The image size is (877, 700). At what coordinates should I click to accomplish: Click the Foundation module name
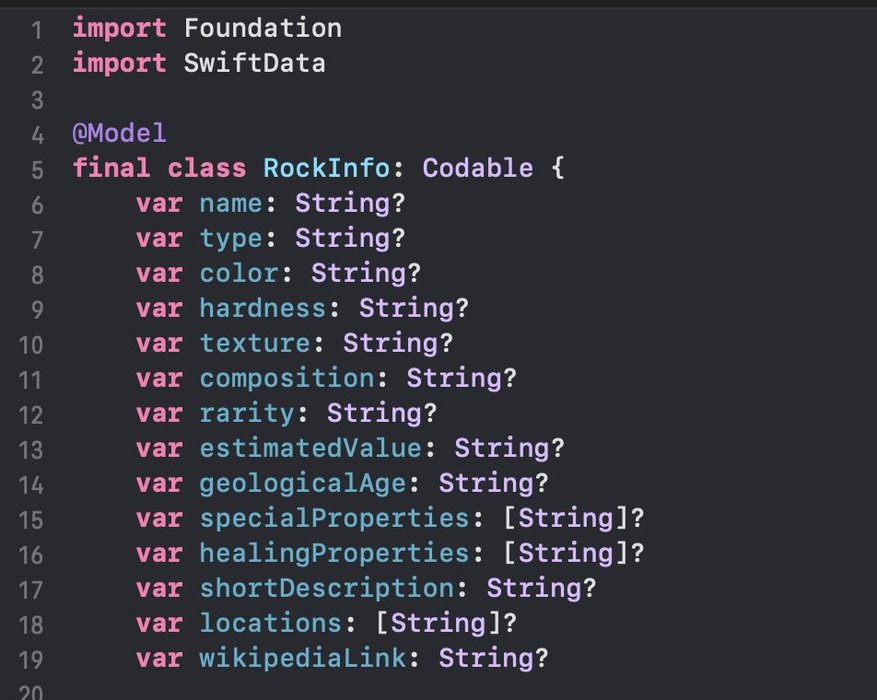tap(262, 28)
